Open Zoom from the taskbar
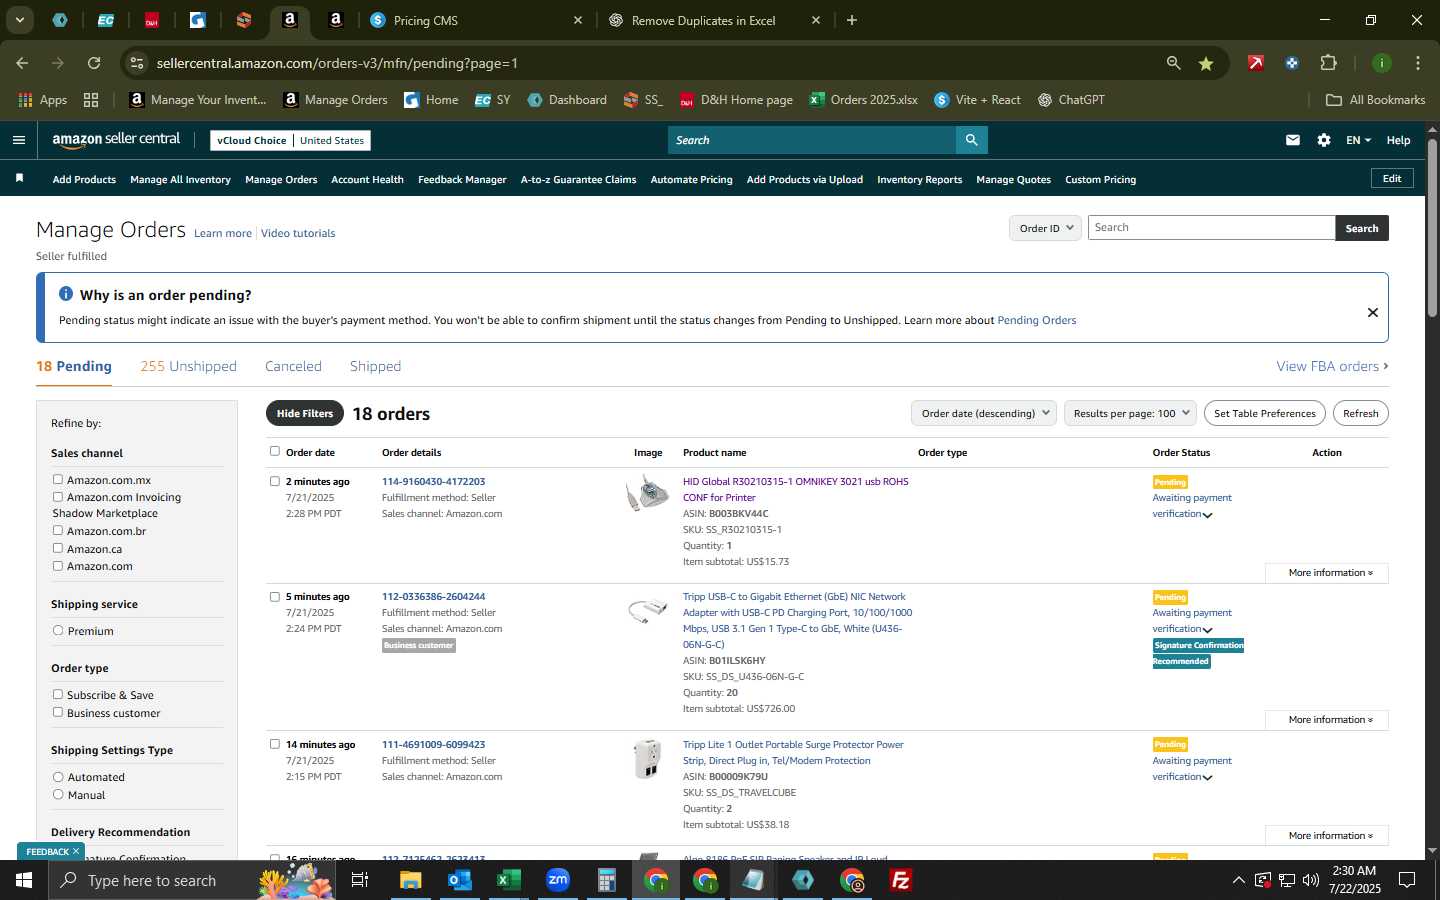 (x=558, y=880)
